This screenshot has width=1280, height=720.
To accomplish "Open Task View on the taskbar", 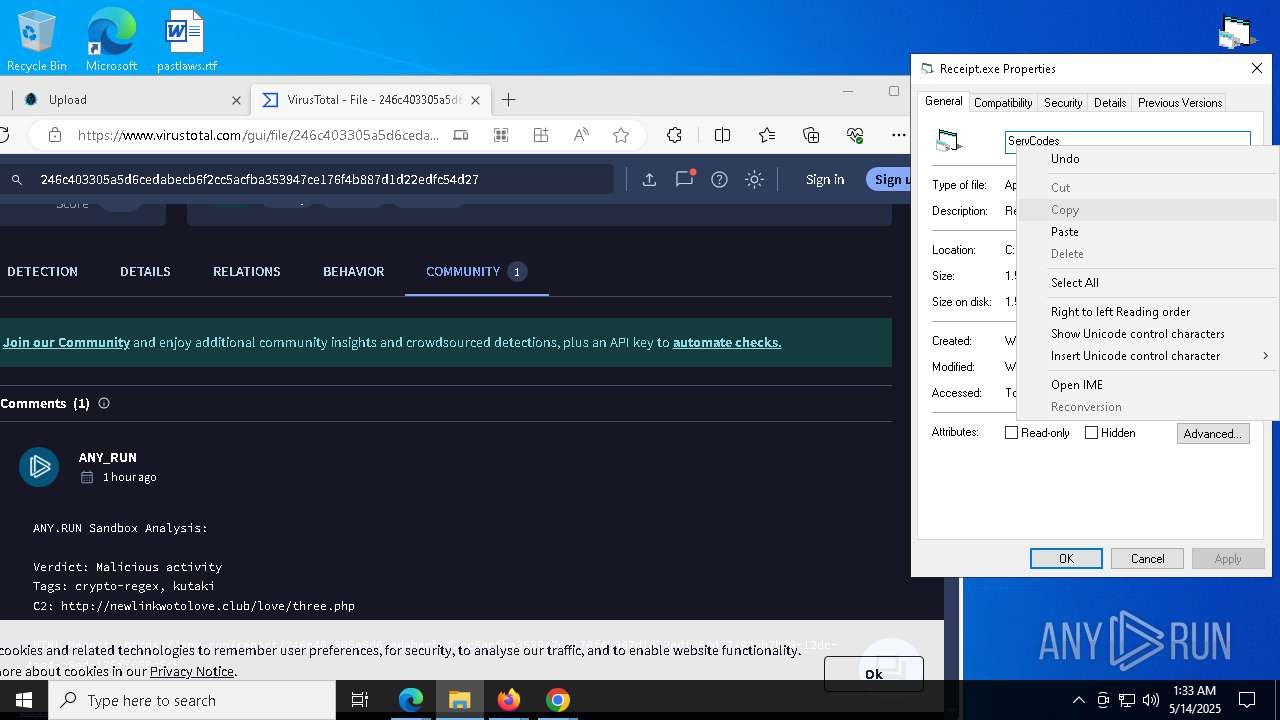I will [360, 700].
